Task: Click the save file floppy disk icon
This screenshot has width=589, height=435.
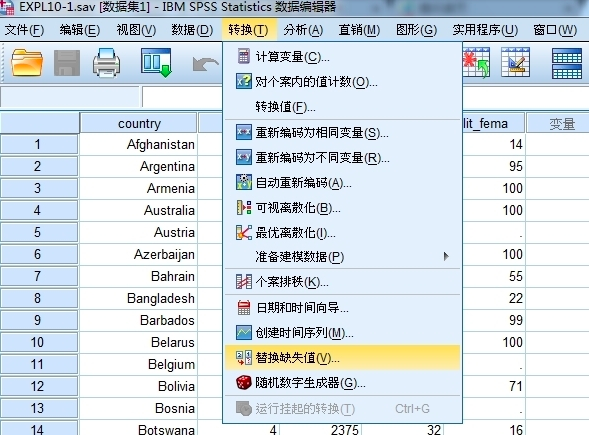Action: click(x=67, y=63)
